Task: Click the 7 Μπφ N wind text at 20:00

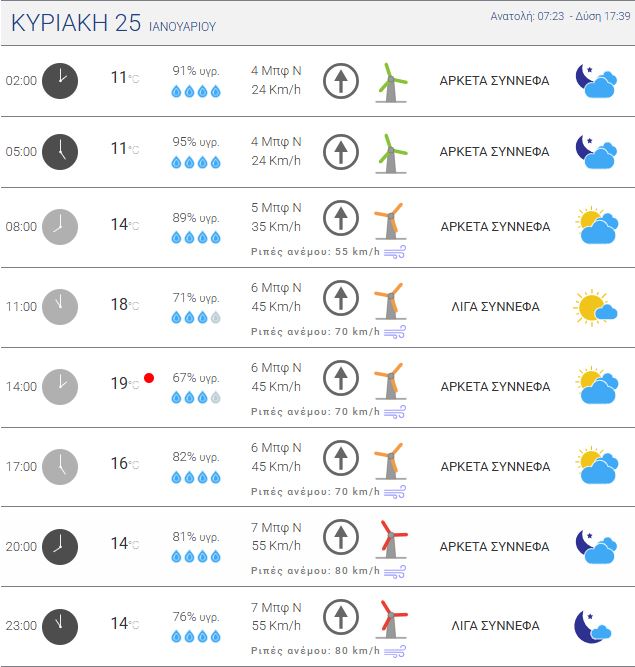Action: tap(276, 527)
